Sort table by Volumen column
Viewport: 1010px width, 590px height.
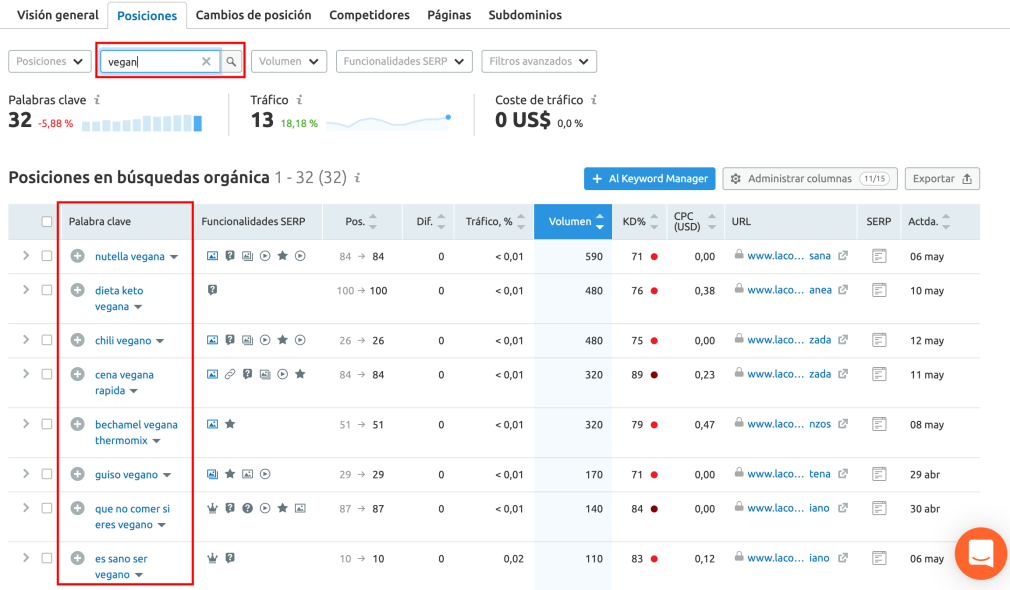pos(573,222)
